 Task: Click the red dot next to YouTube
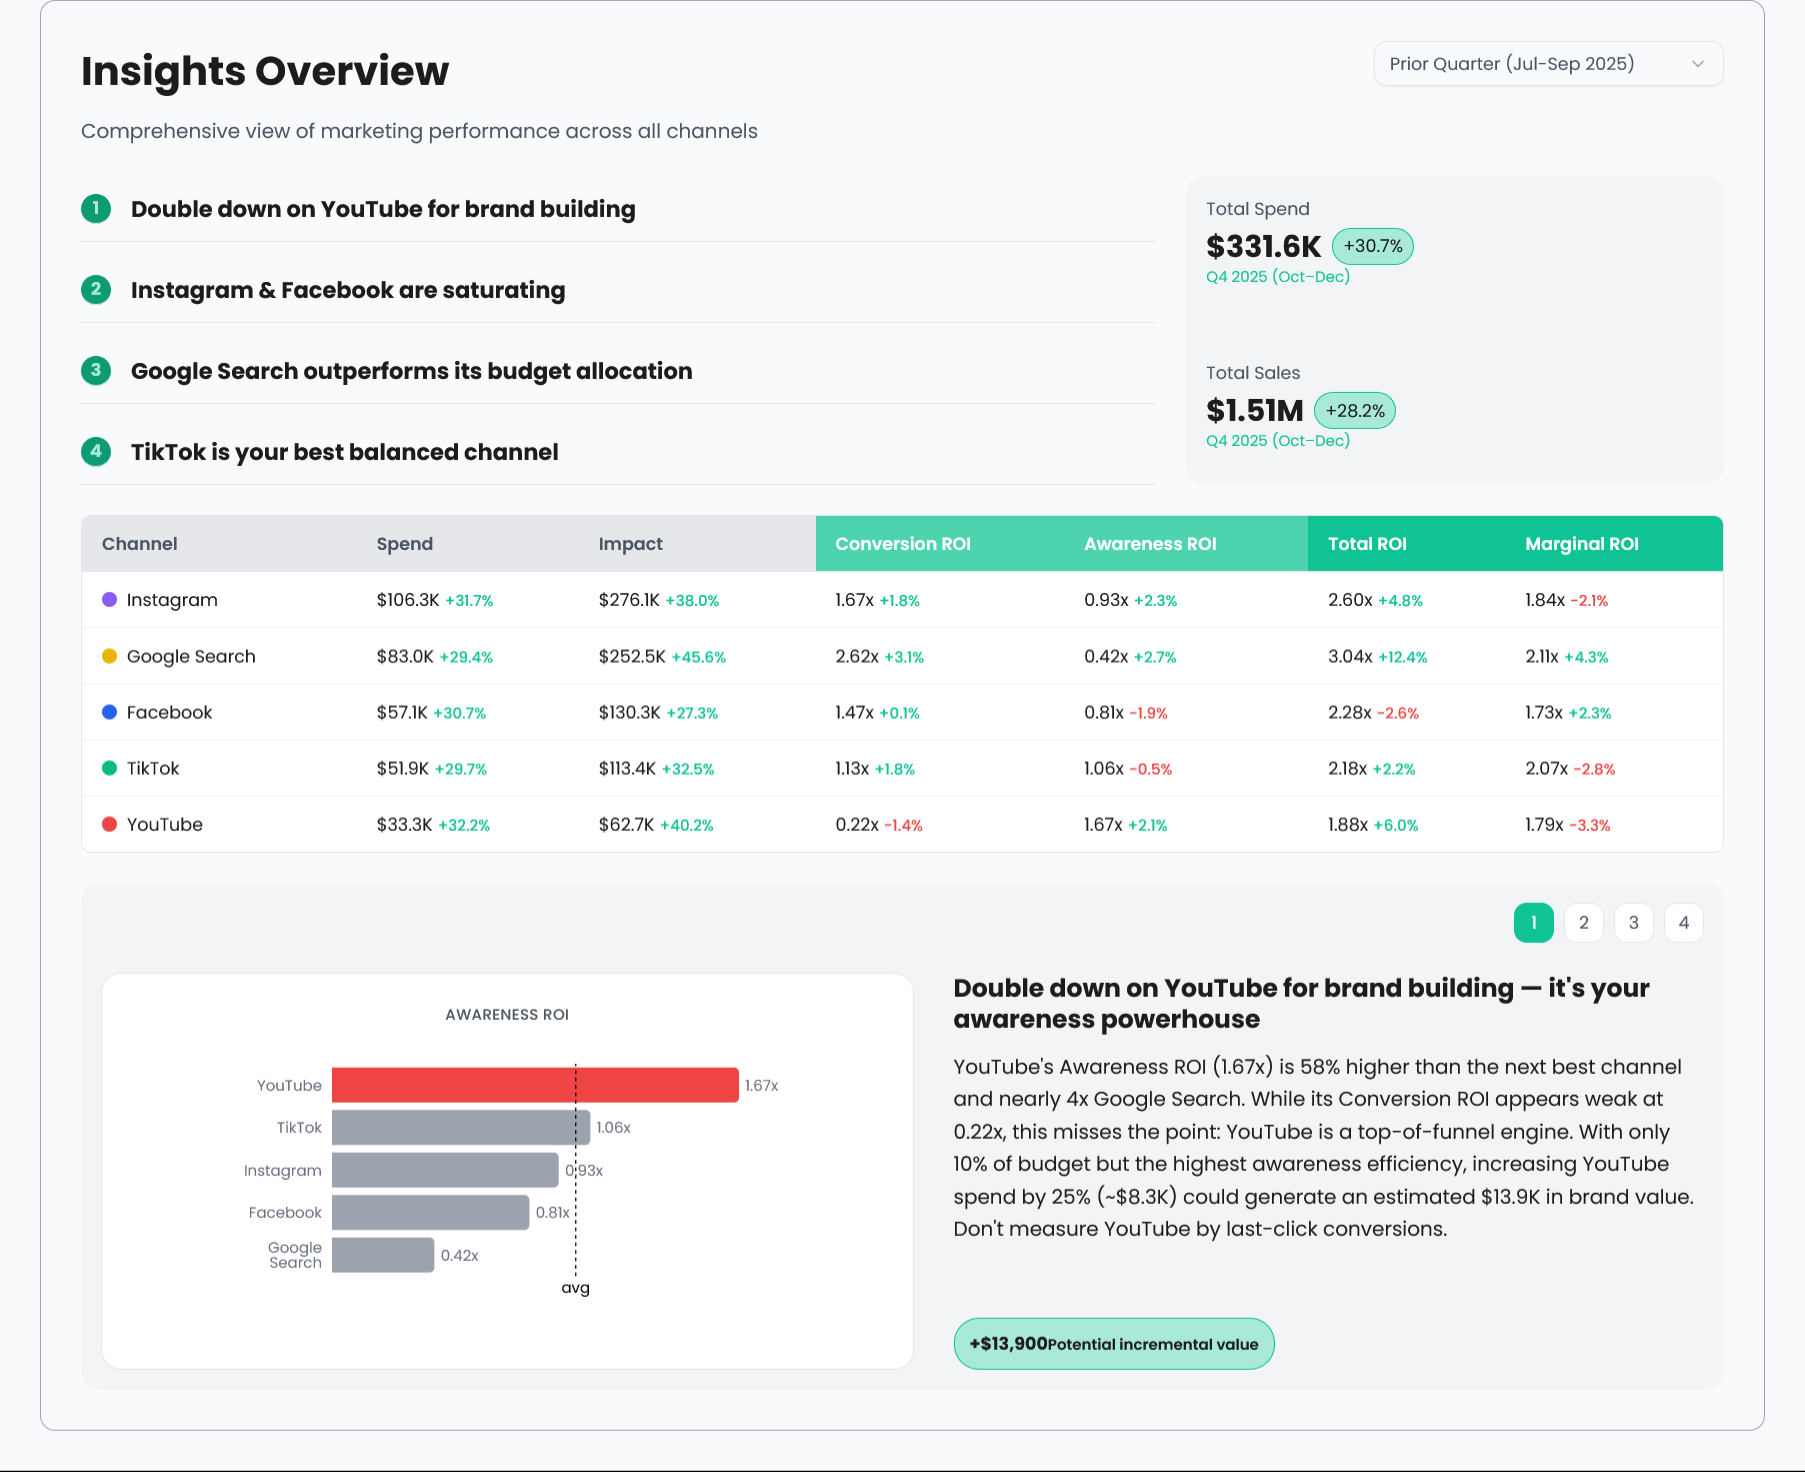coord(110,824)
